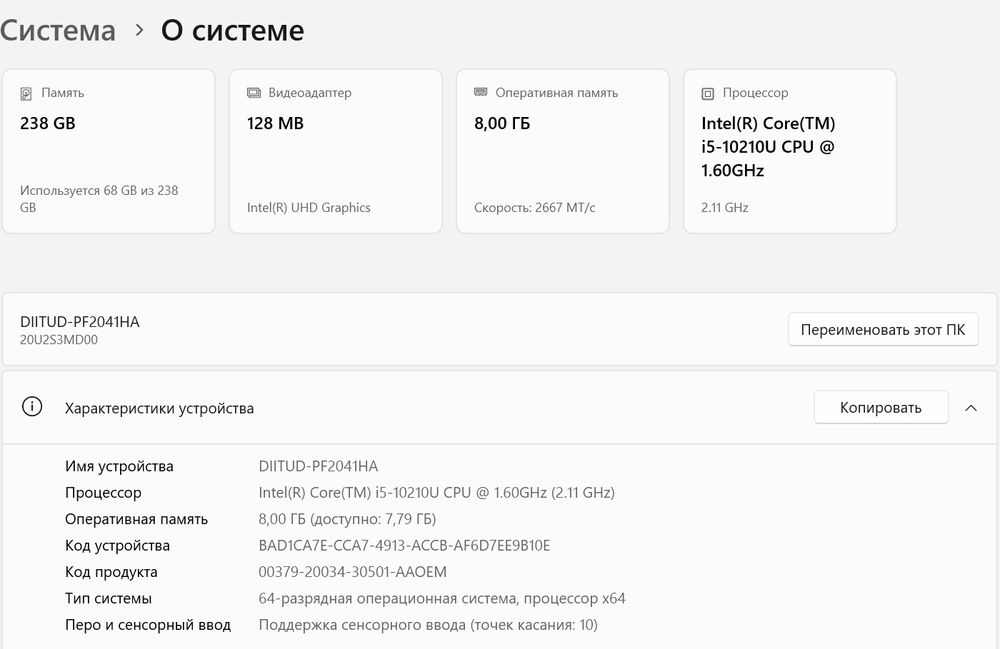Click the video adapter icon
Screen dimensions: 1000x649
pyautogui.click(x=254, y=93)
